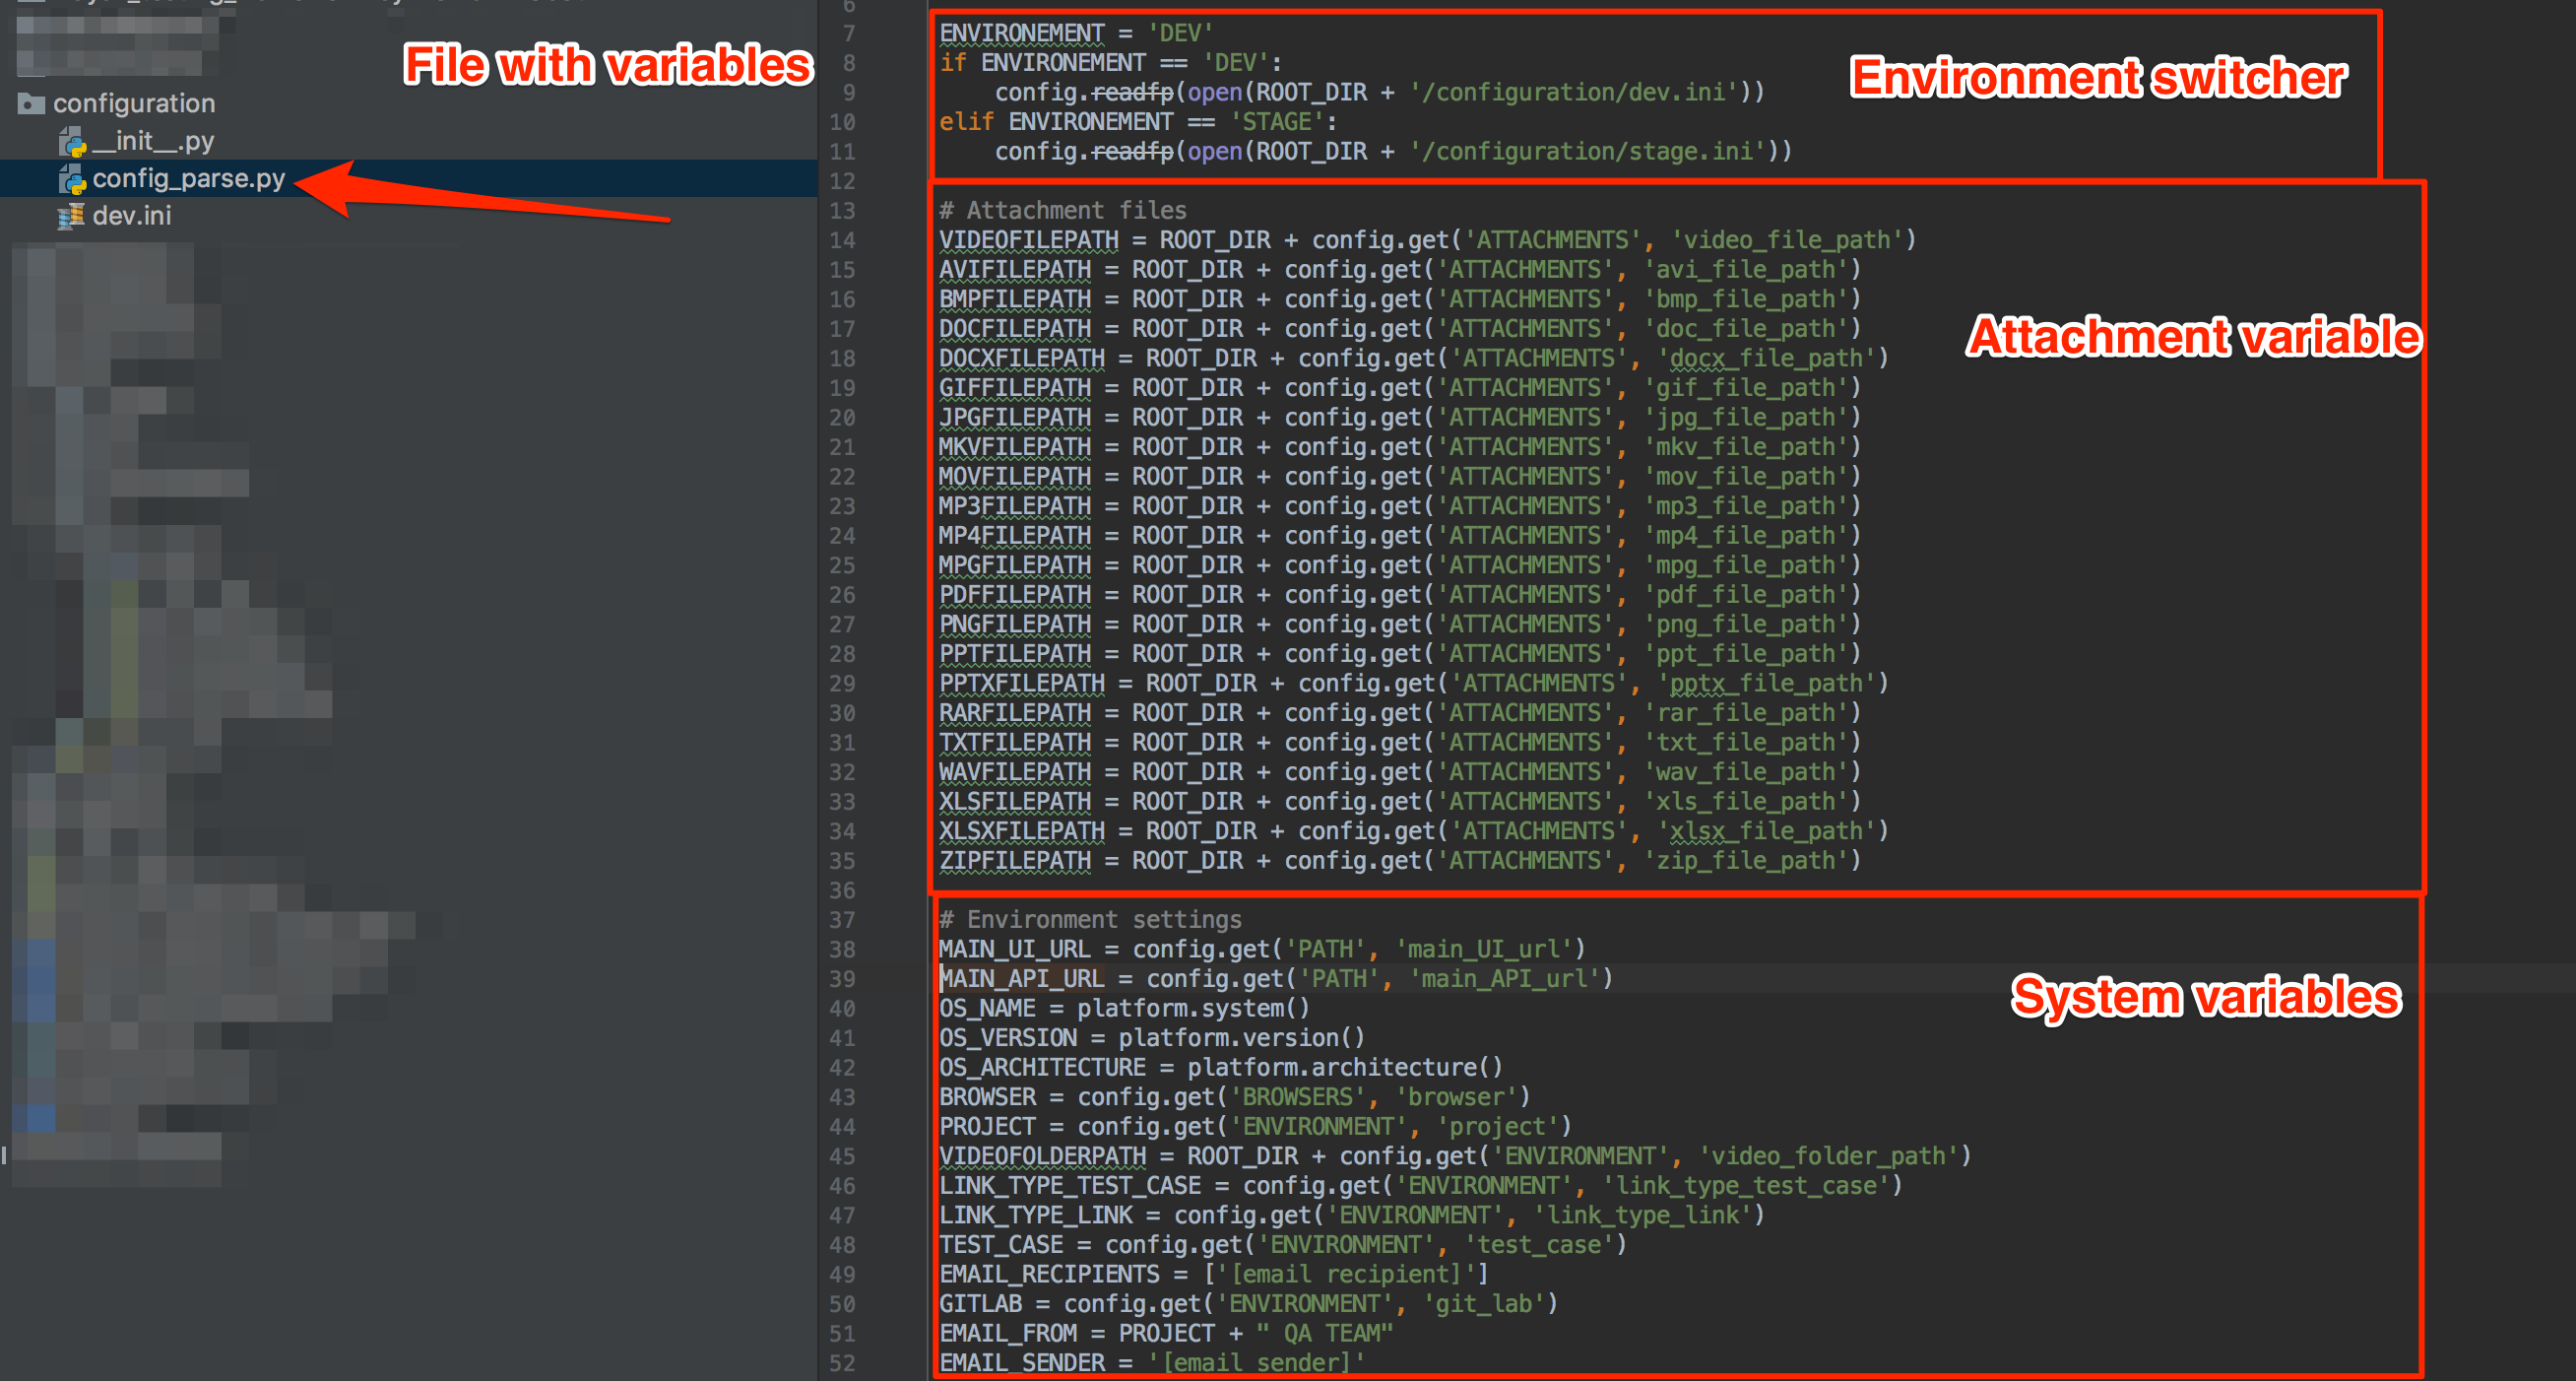
Task: Click 'test_case' string on line 48
Action: 1540,1245
